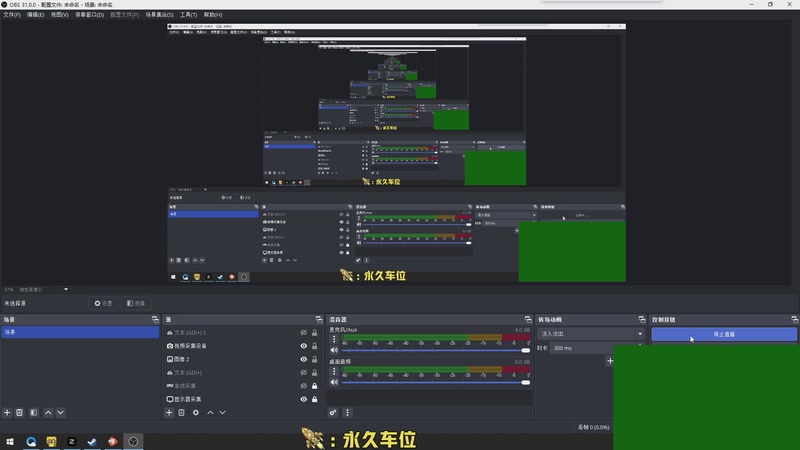
Task: Click the 滤镜 filters button in source toolbar
Action: coord(136,303)
